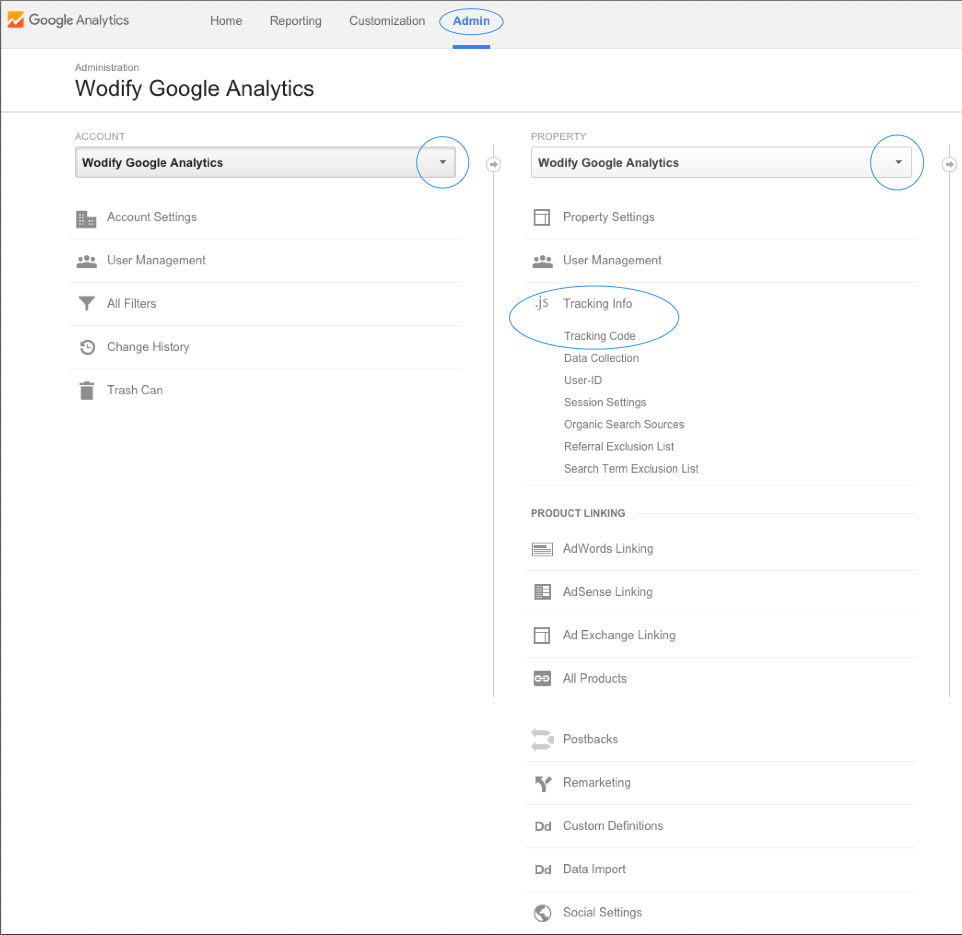Viewport: 962px width, 935px height.
Task: Open Tracking Code under Tracking Info
Action: [x=599, y=336]
